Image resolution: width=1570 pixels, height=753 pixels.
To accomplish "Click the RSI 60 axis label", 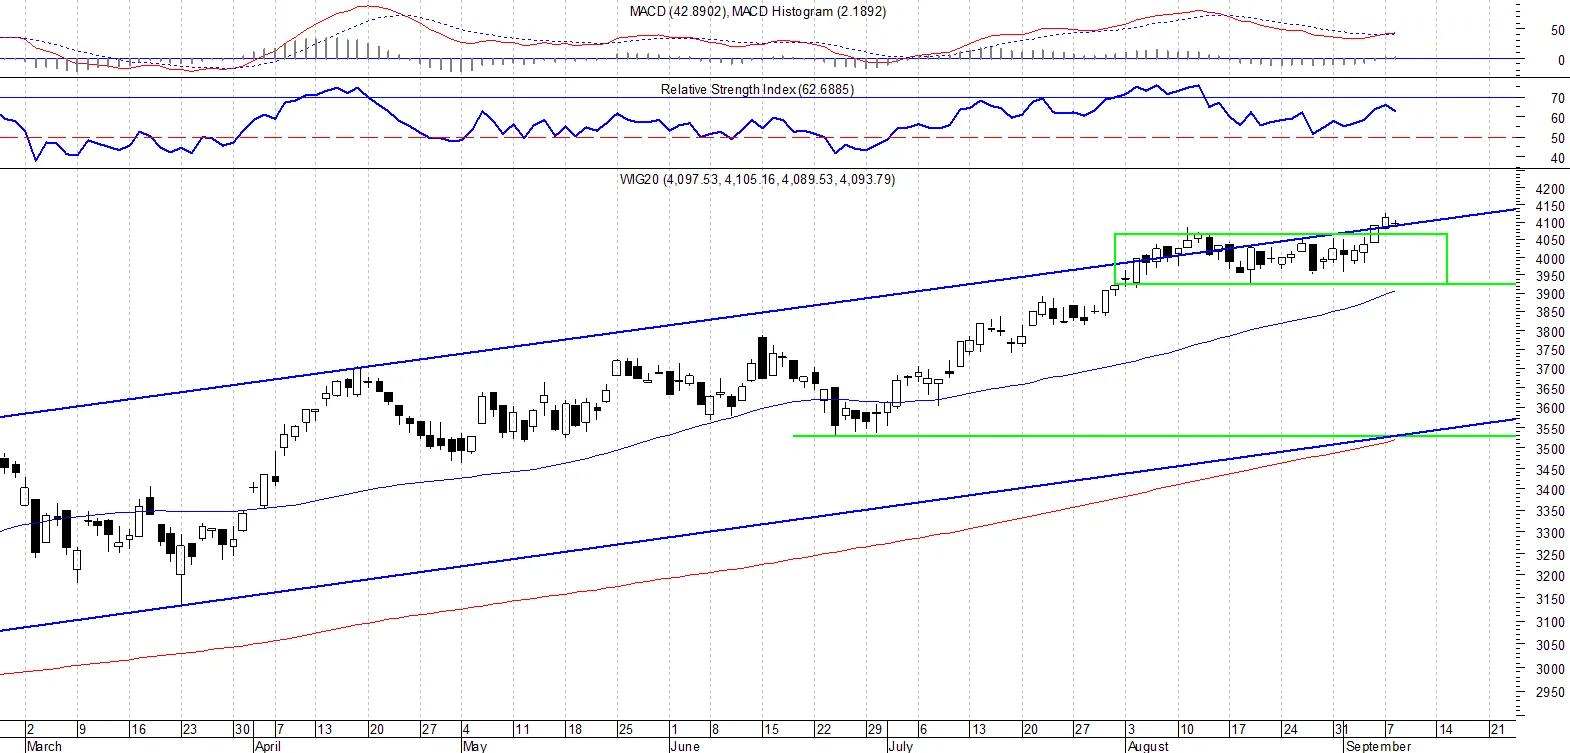I will click(1557, 118).
